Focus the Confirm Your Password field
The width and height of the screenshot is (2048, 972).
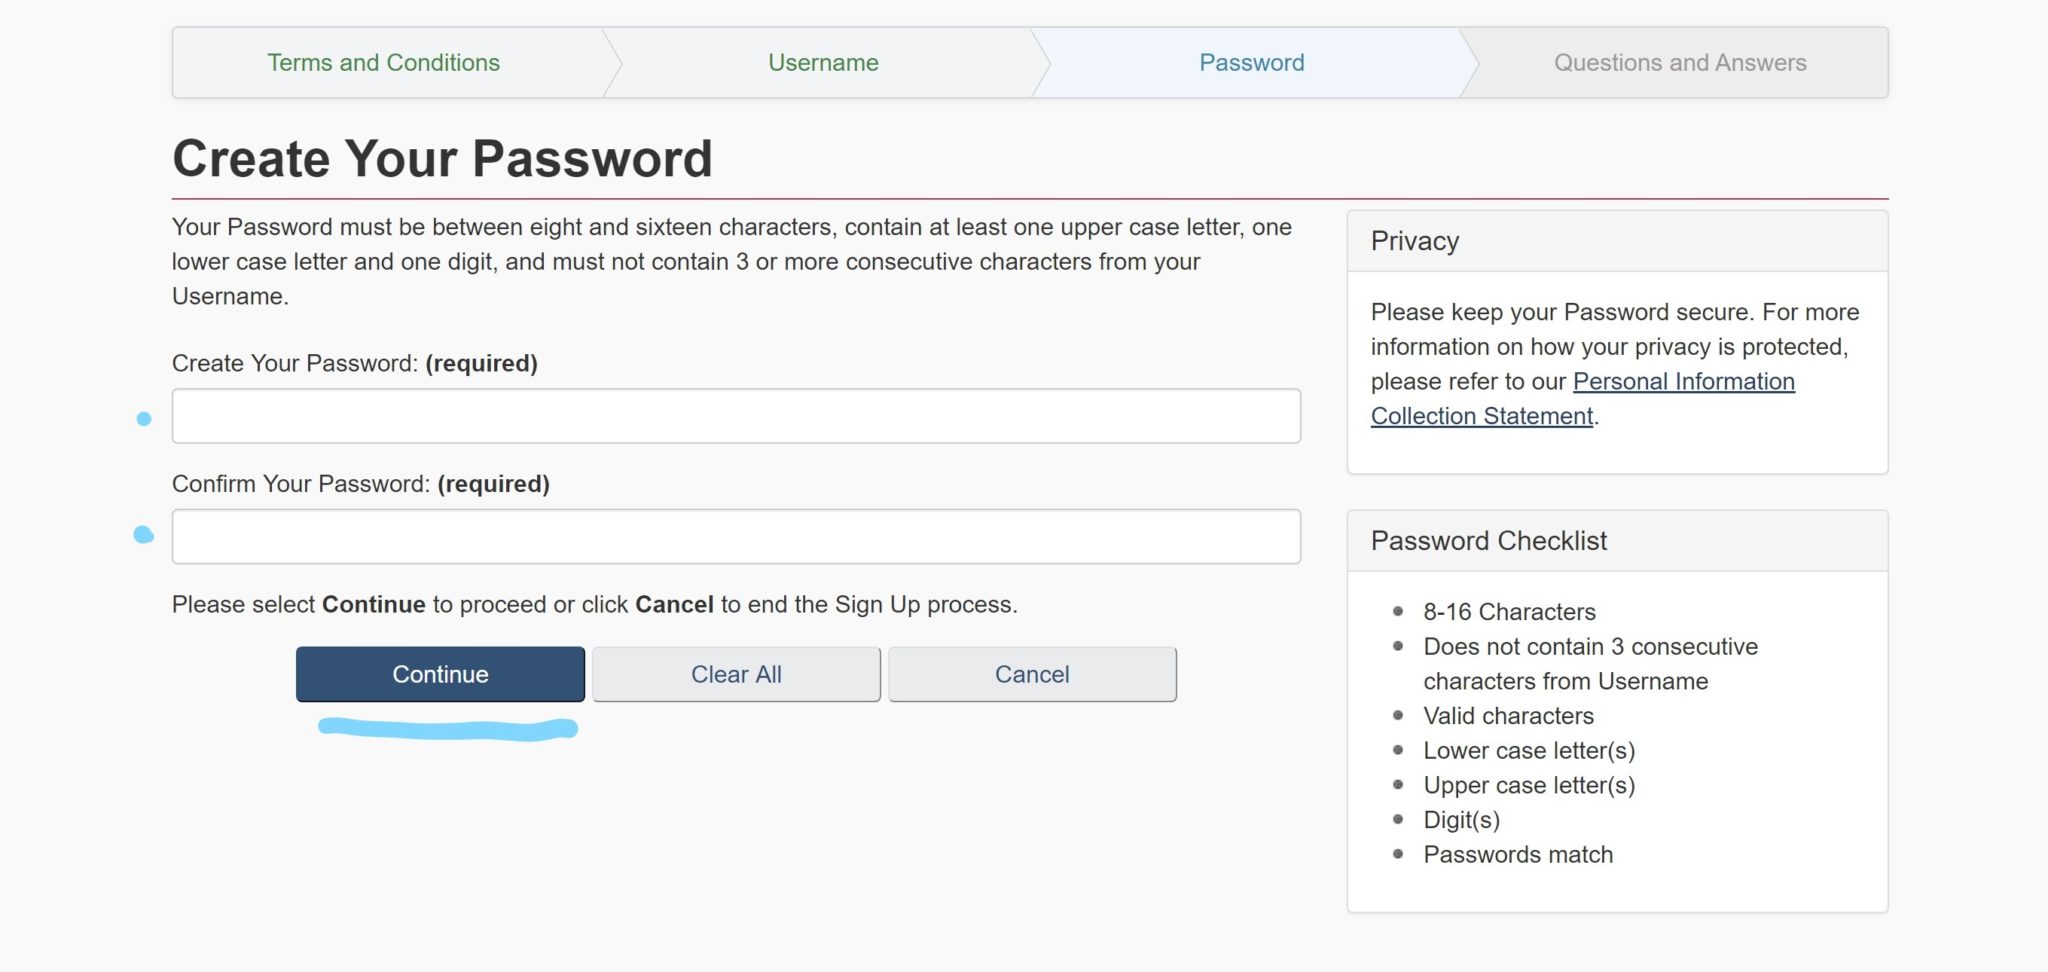(736, 537)
